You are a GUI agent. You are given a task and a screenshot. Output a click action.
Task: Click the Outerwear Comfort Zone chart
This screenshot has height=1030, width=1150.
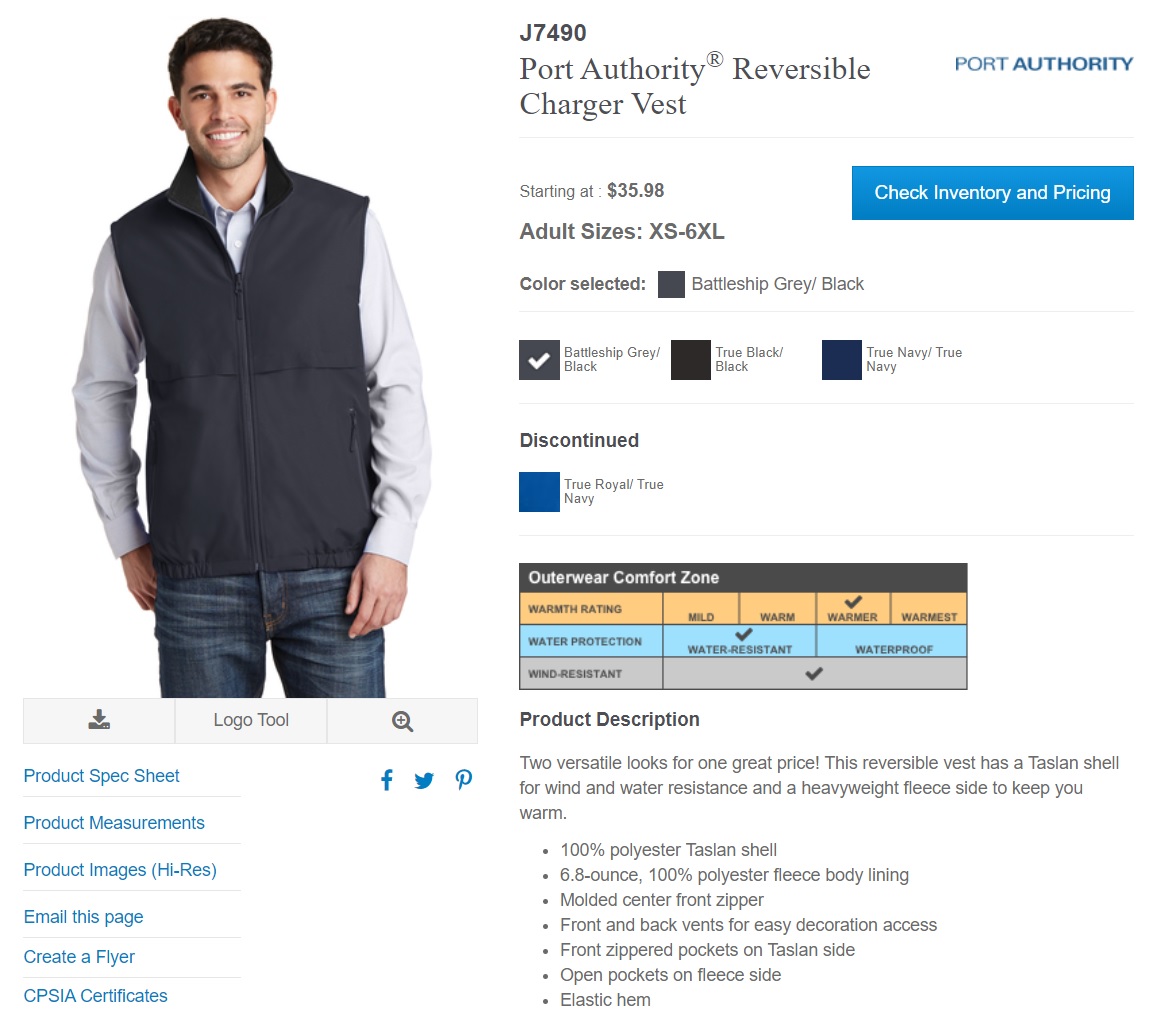(x=743, y=627)
